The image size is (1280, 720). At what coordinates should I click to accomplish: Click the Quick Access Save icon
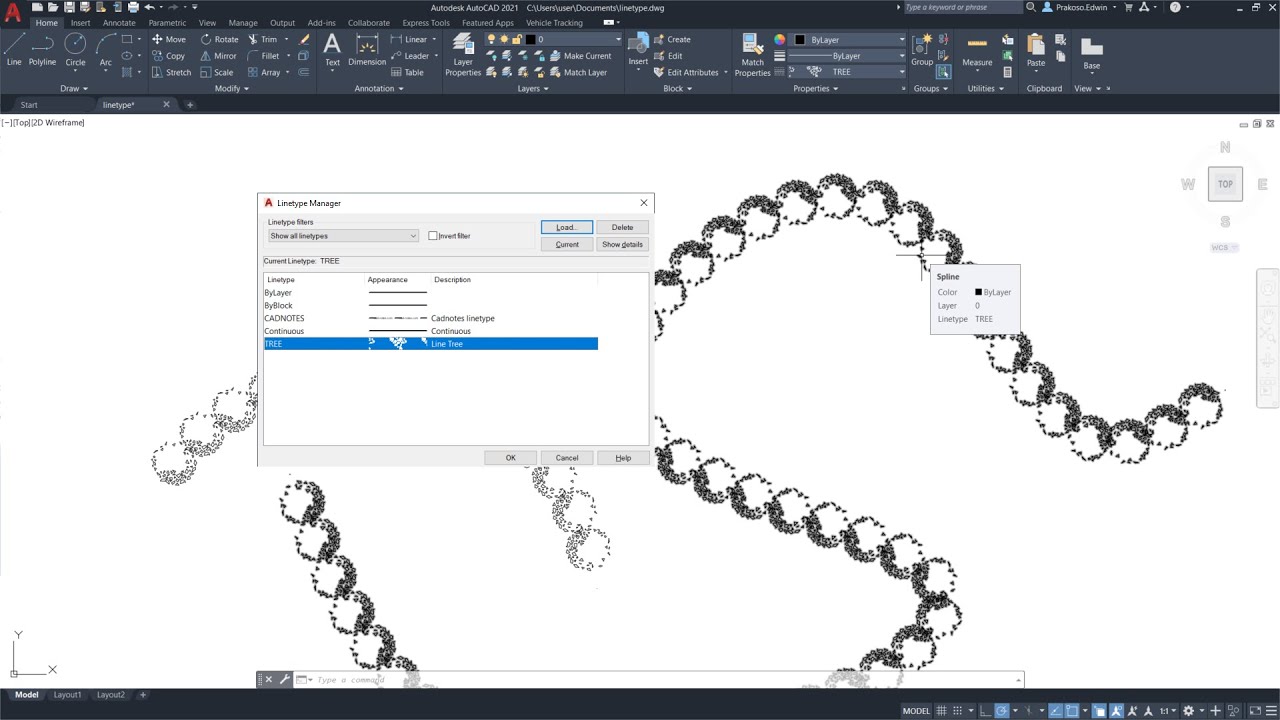[69, 7]
